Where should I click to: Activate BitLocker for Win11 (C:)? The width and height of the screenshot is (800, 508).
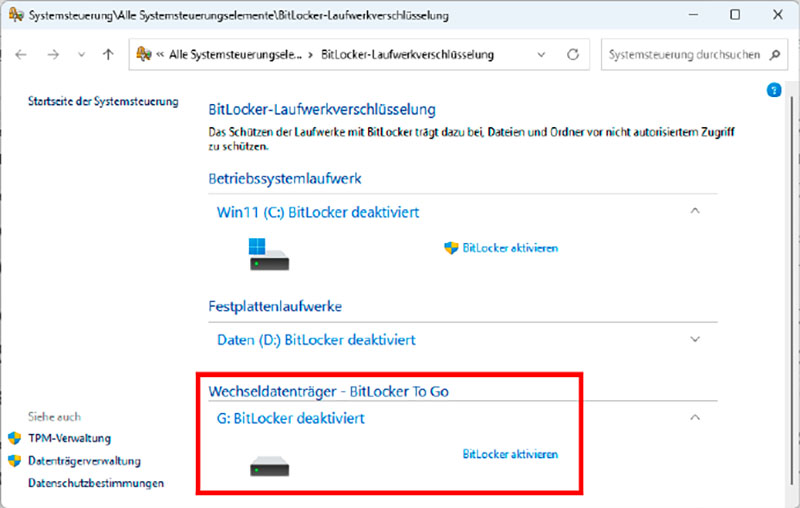(x=510, y=248)
